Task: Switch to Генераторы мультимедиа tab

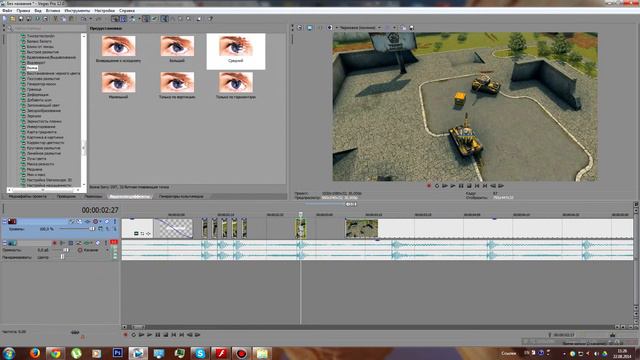Action: point(181,196)
